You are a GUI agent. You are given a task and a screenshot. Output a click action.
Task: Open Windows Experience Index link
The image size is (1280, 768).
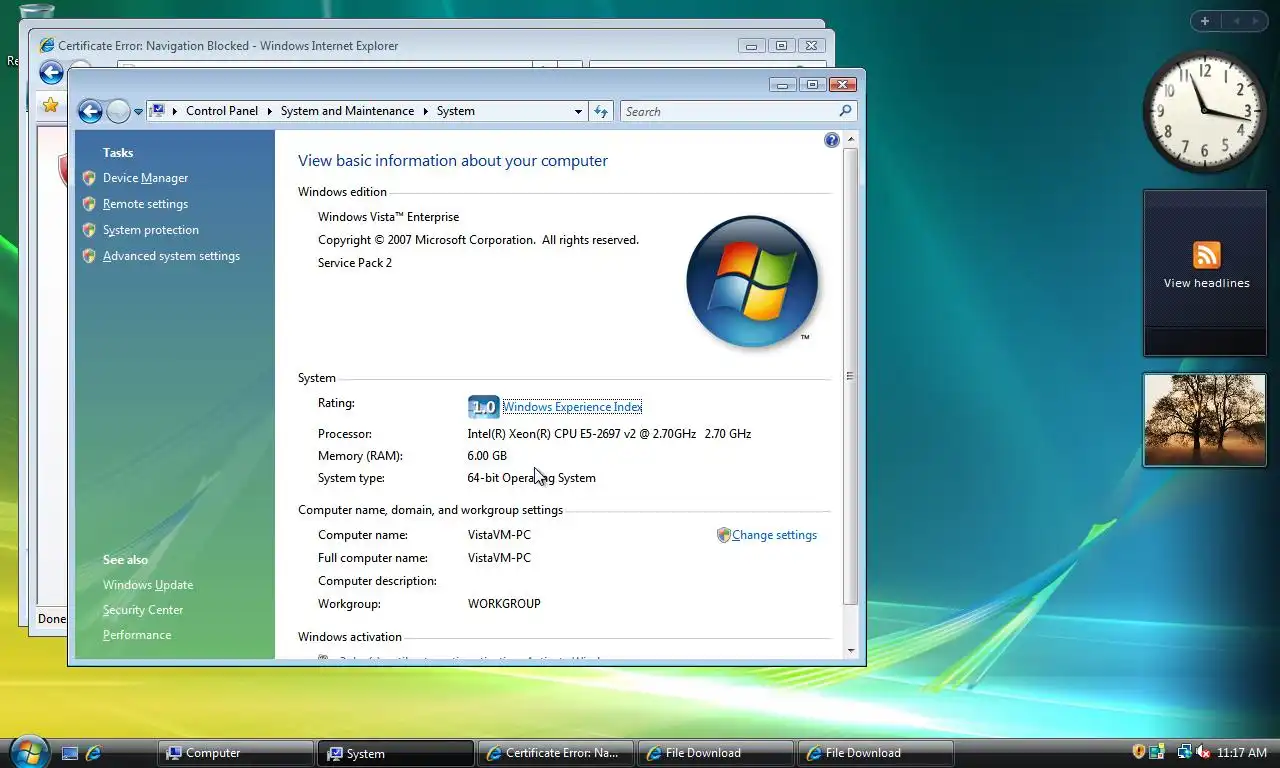click(572, 407)
